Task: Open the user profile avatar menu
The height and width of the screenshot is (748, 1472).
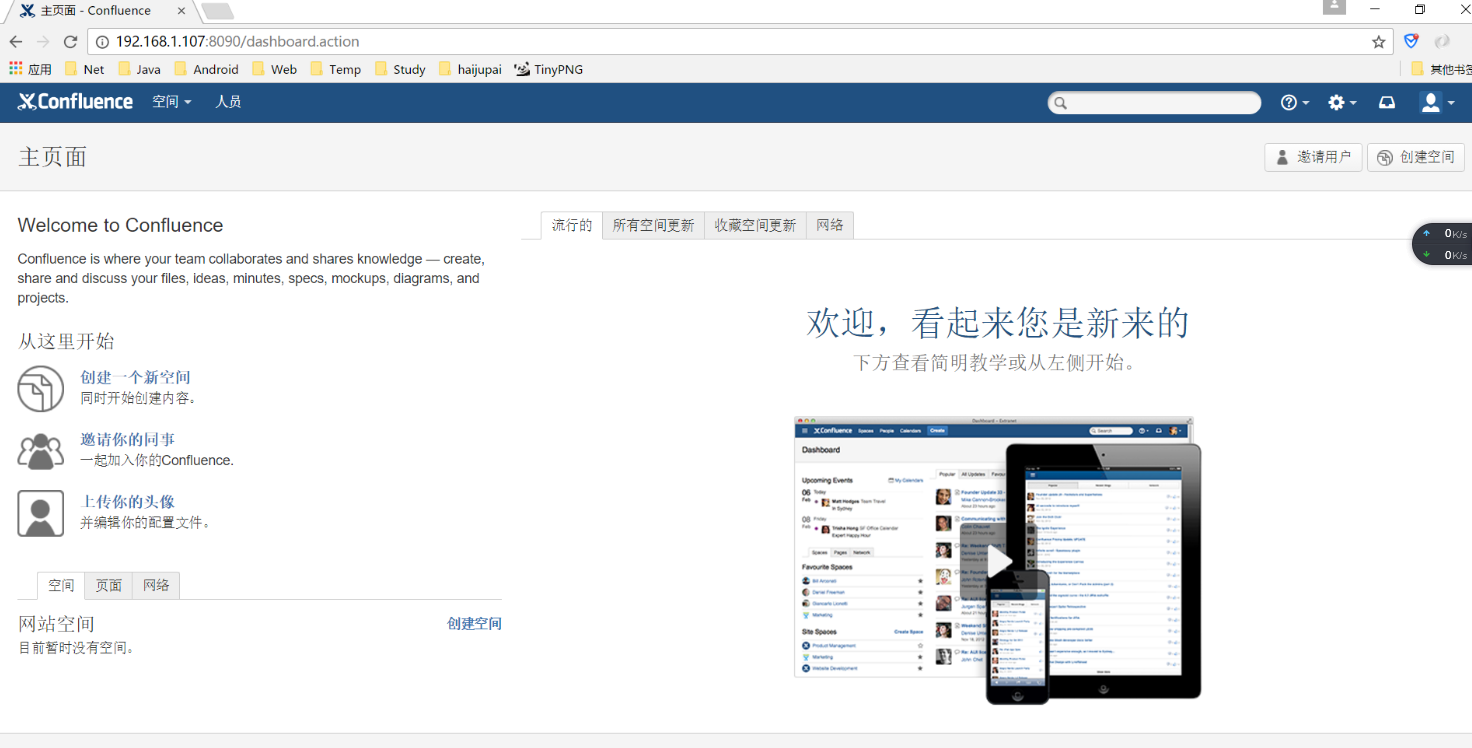Action: [1437, 103]
